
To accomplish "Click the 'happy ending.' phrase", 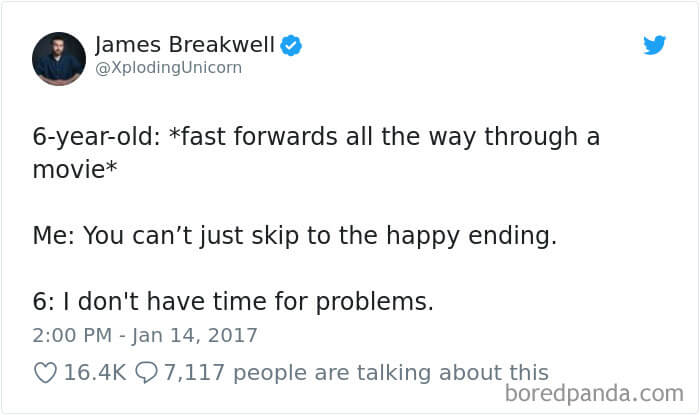I will 471,236.
